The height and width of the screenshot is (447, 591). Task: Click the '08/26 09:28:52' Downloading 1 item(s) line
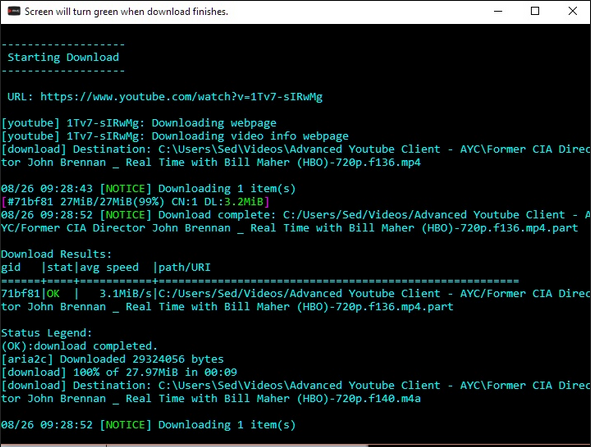(148, 425)
